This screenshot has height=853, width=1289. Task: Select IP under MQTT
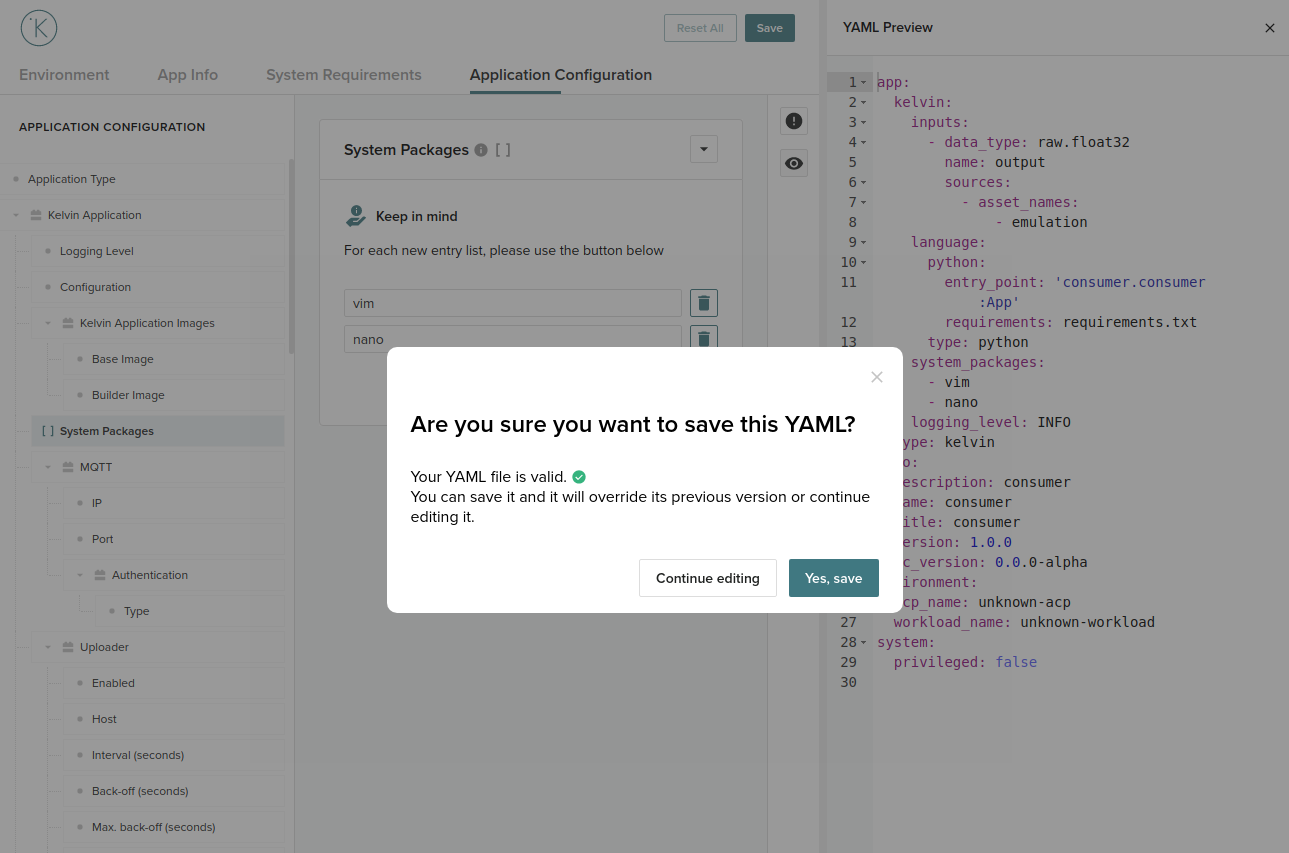[97, 503]
